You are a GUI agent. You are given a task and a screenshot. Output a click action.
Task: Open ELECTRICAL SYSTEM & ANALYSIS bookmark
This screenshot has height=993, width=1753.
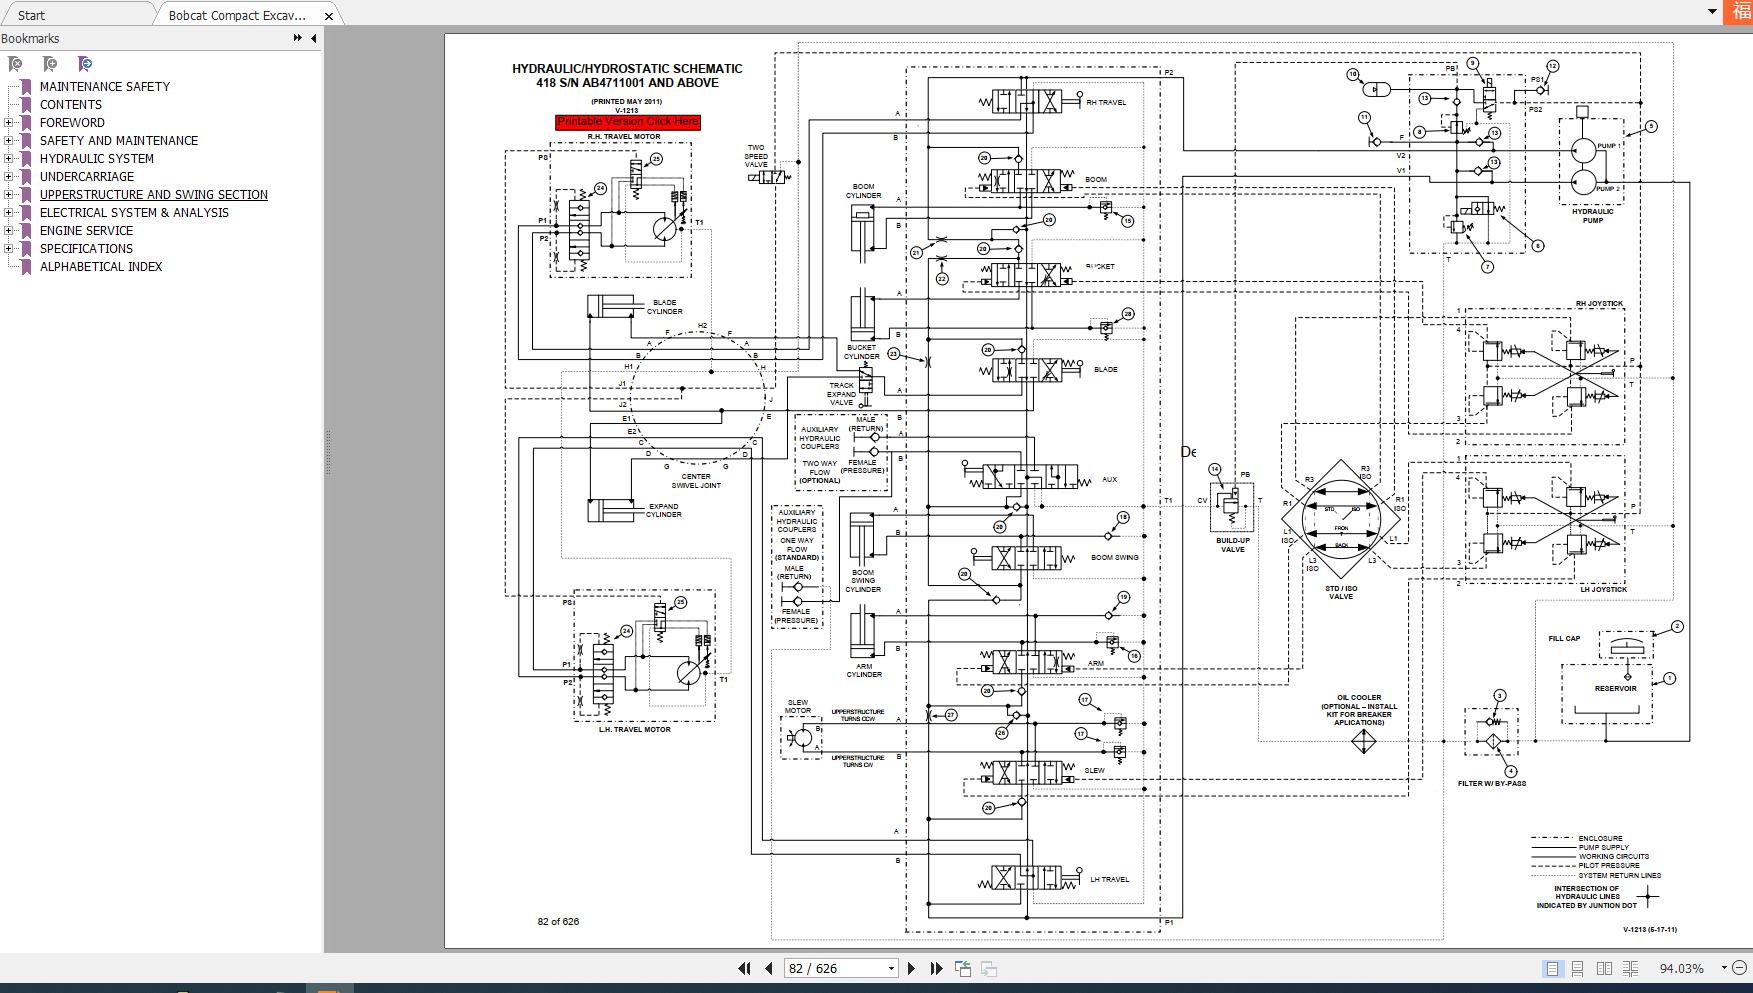(134, 213)
